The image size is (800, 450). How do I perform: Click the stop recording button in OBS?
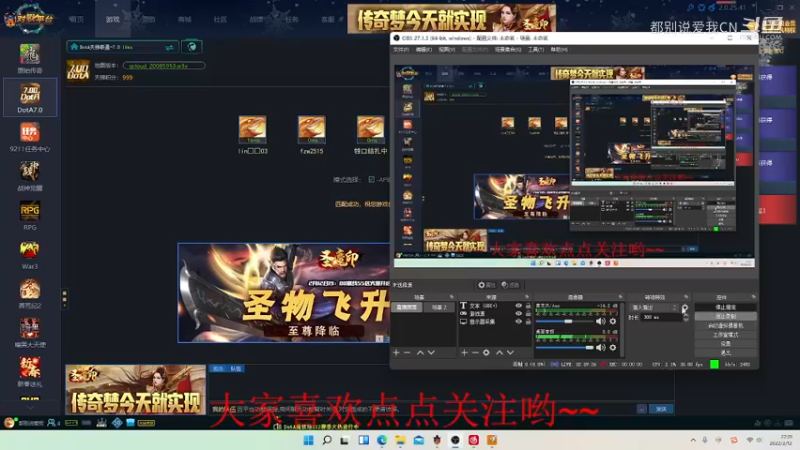pos(725,317)
